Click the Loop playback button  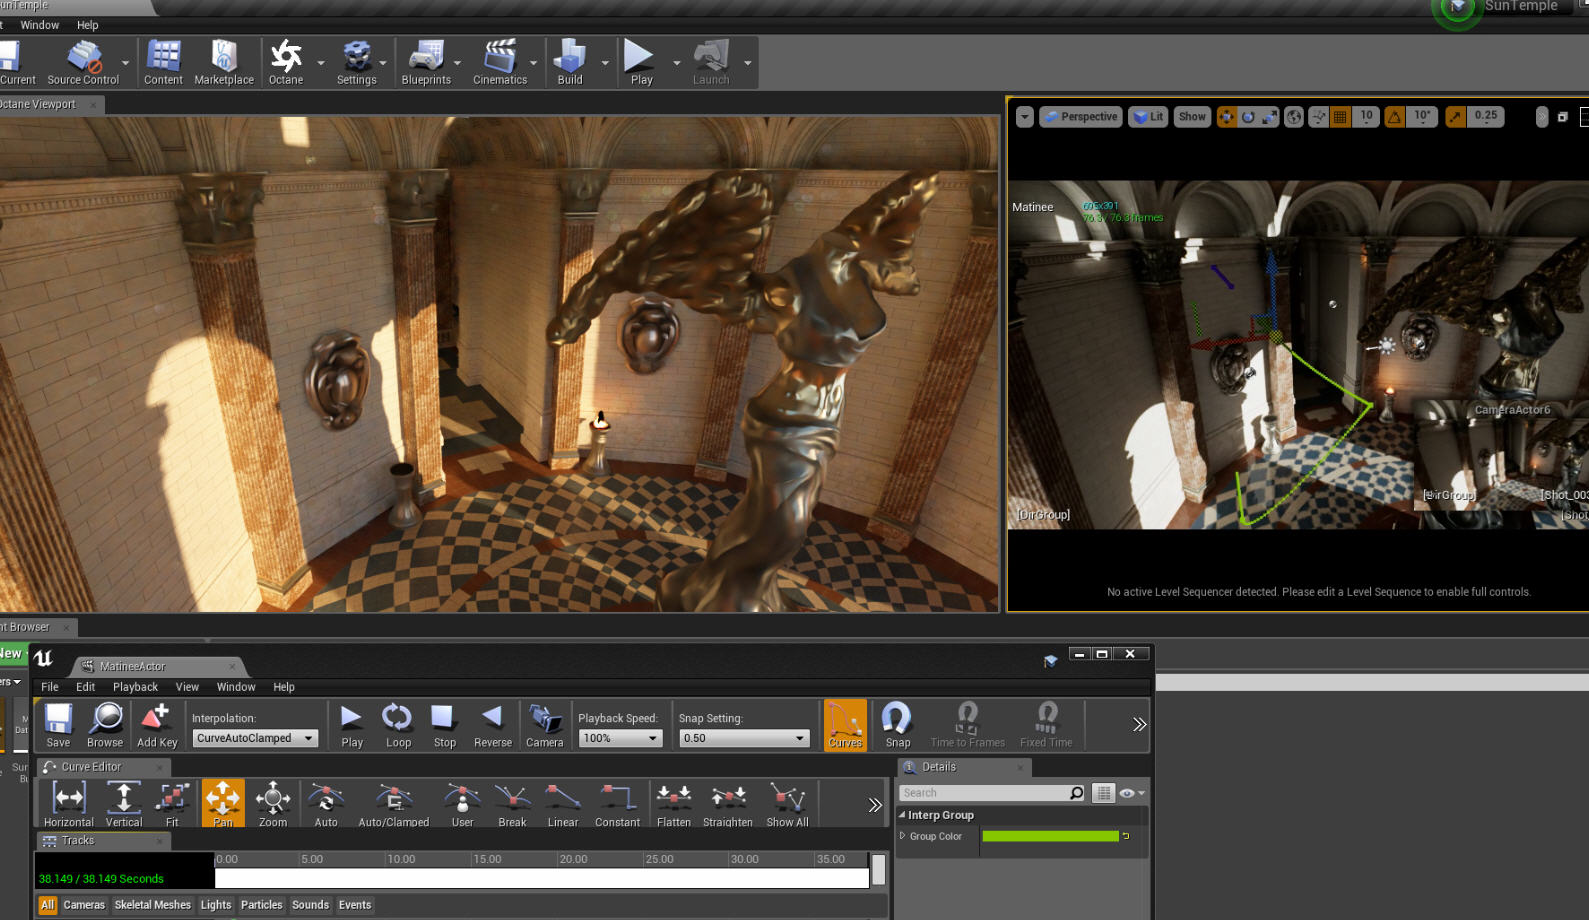click(398, 725)
